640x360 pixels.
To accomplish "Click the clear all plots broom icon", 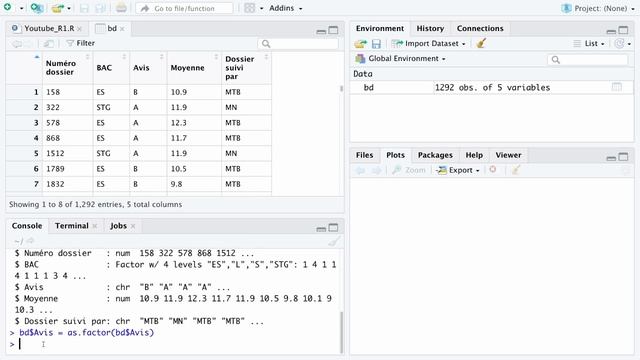I will (x=516, y=170).
